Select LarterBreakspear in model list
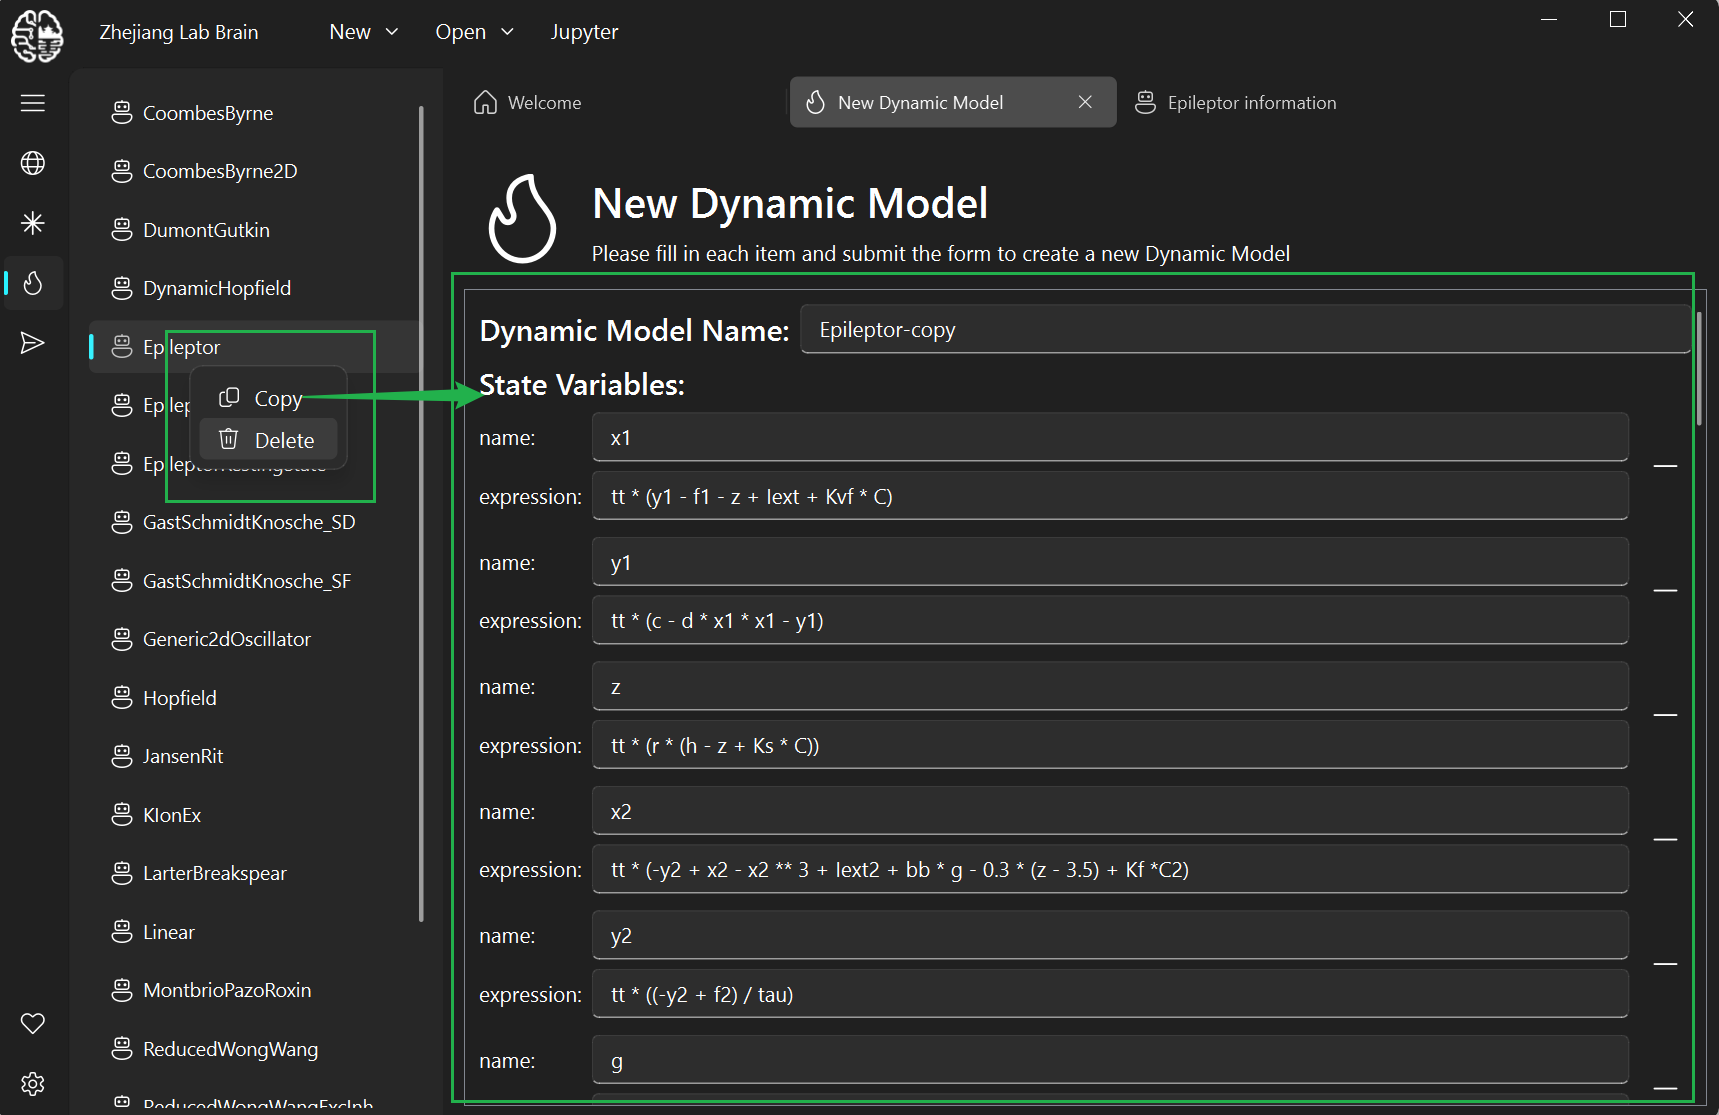Screen dimensions: 1719x1115 point(254,873)
